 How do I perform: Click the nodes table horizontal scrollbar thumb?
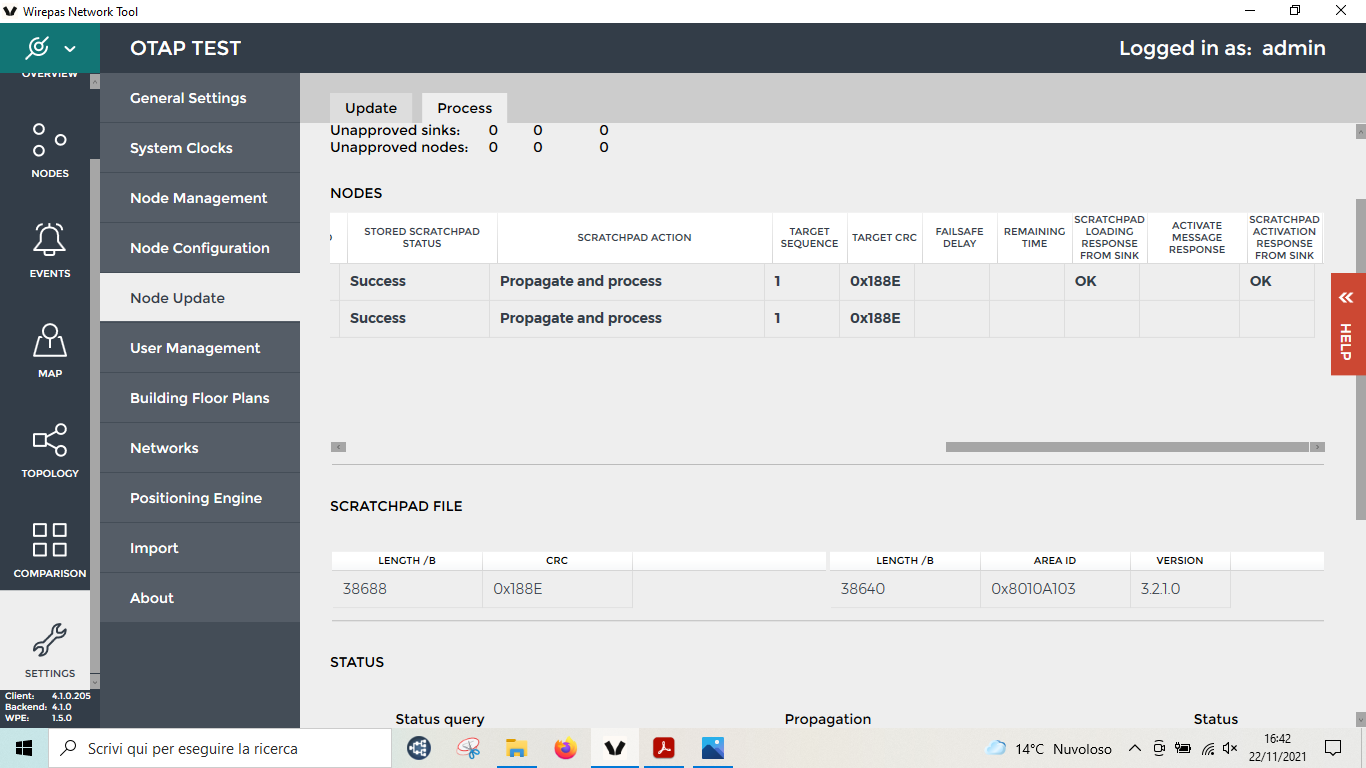click(1126, 447)
